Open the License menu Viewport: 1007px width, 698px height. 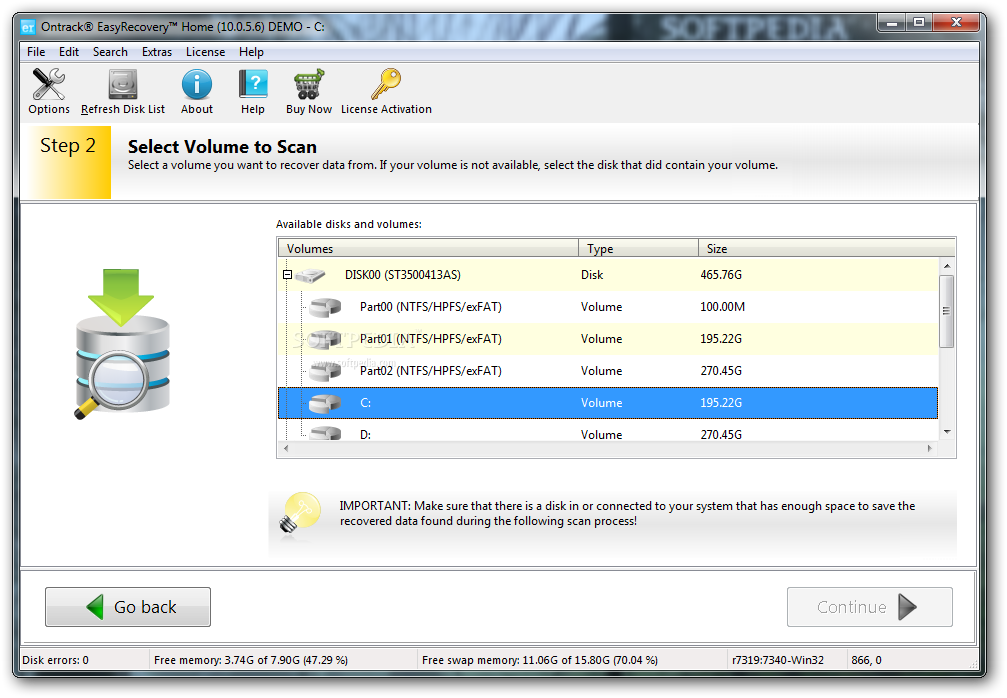point(206,52)
